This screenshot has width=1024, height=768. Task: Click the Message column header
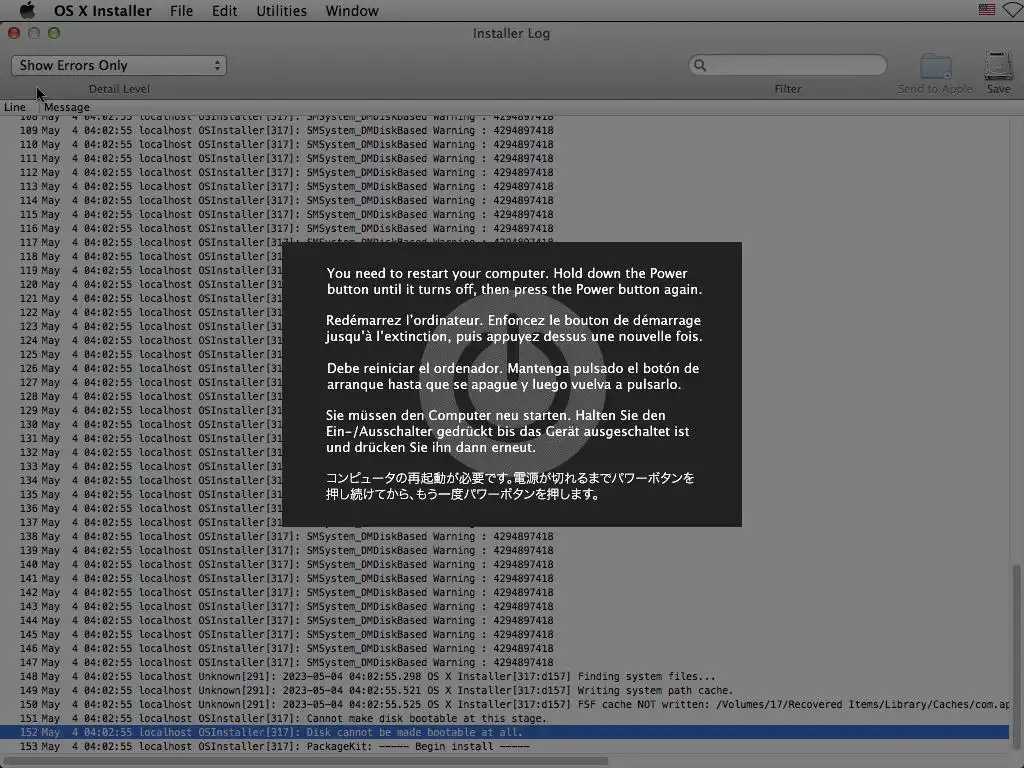point(67,107)
